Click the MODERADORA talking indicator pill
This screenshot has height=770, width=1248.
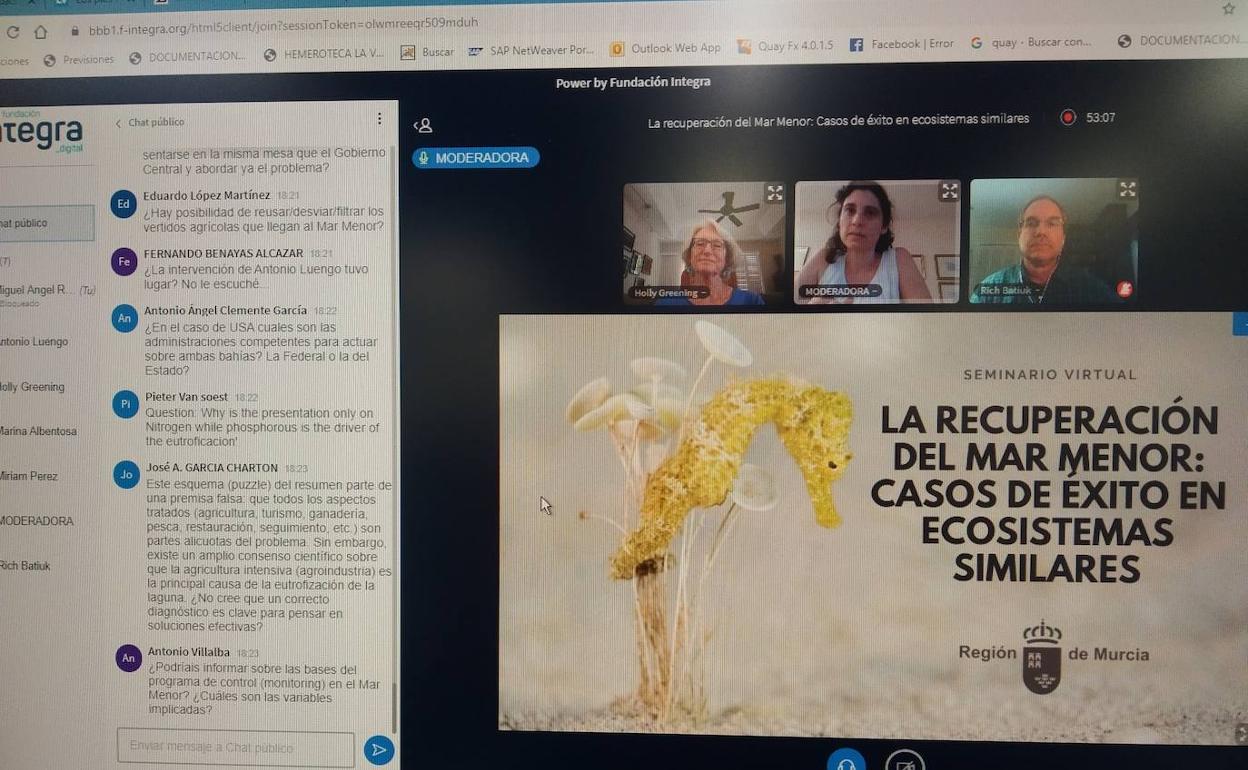coord(475,158)
